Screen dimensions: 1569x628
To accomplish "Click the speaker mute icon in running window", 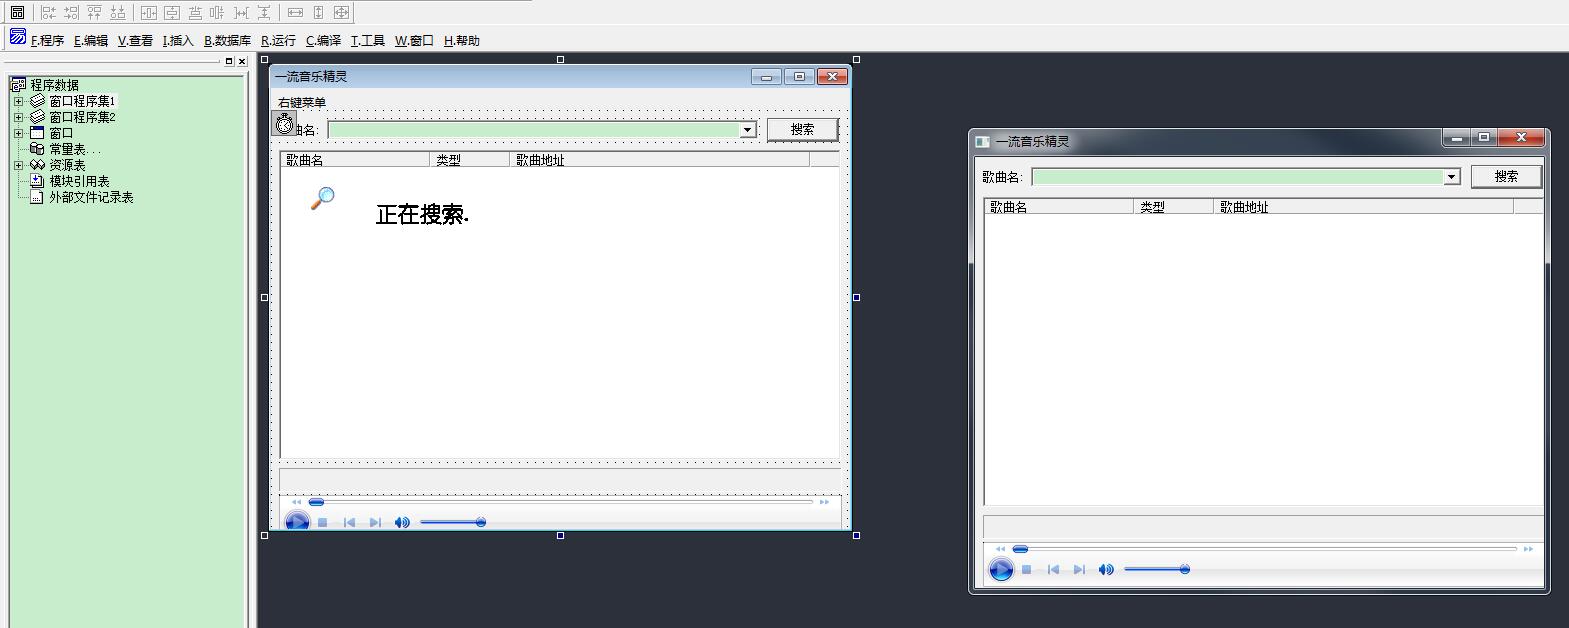I will tap(1105, 570).
